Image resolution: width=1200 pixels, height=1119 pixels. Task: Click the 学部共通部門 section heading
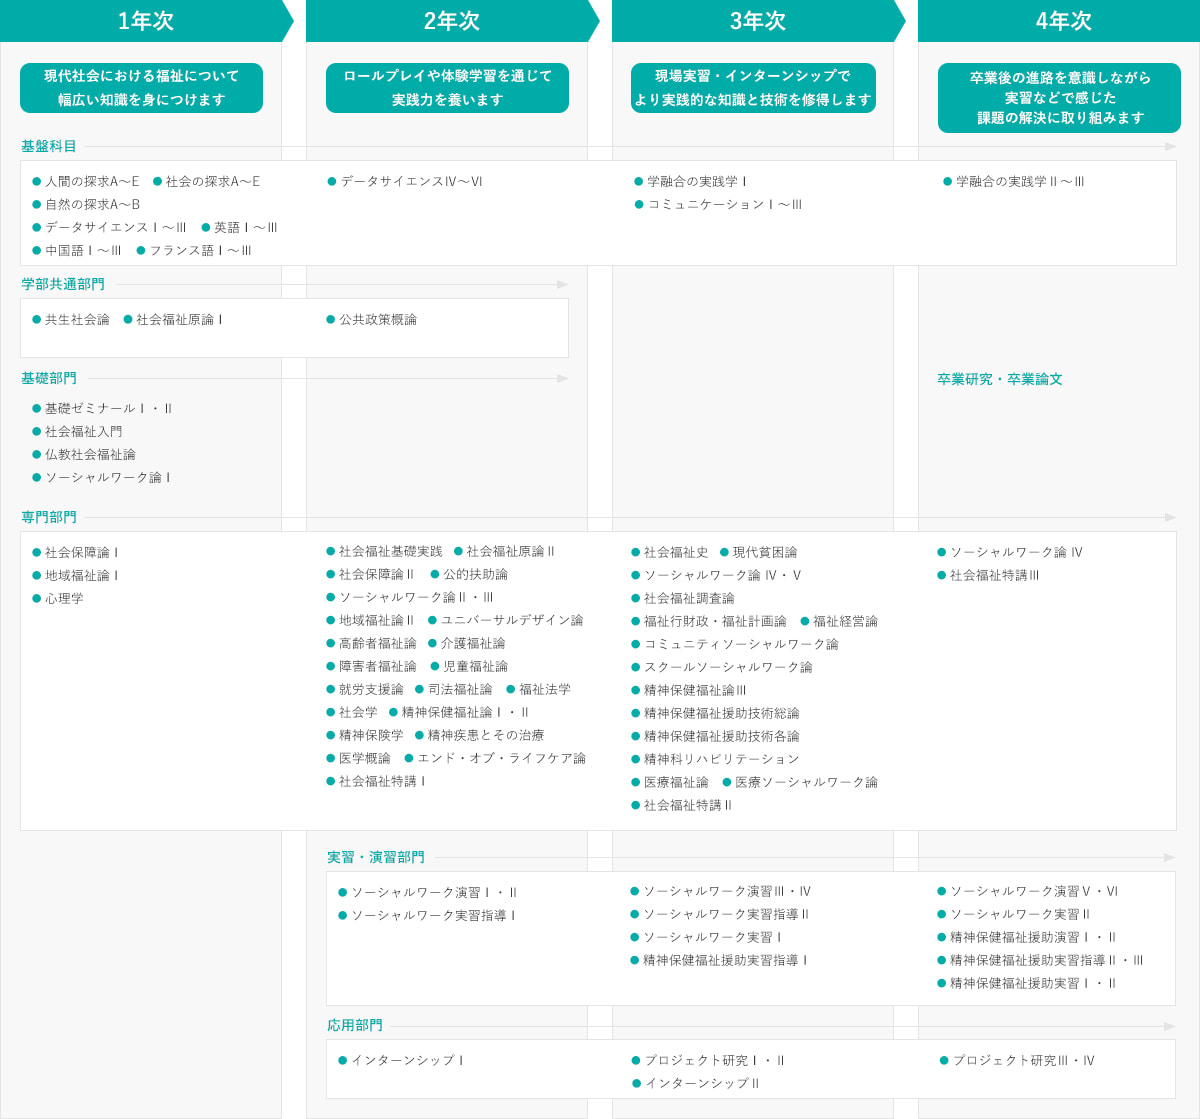pyautogui.click(x=63, y=284)
